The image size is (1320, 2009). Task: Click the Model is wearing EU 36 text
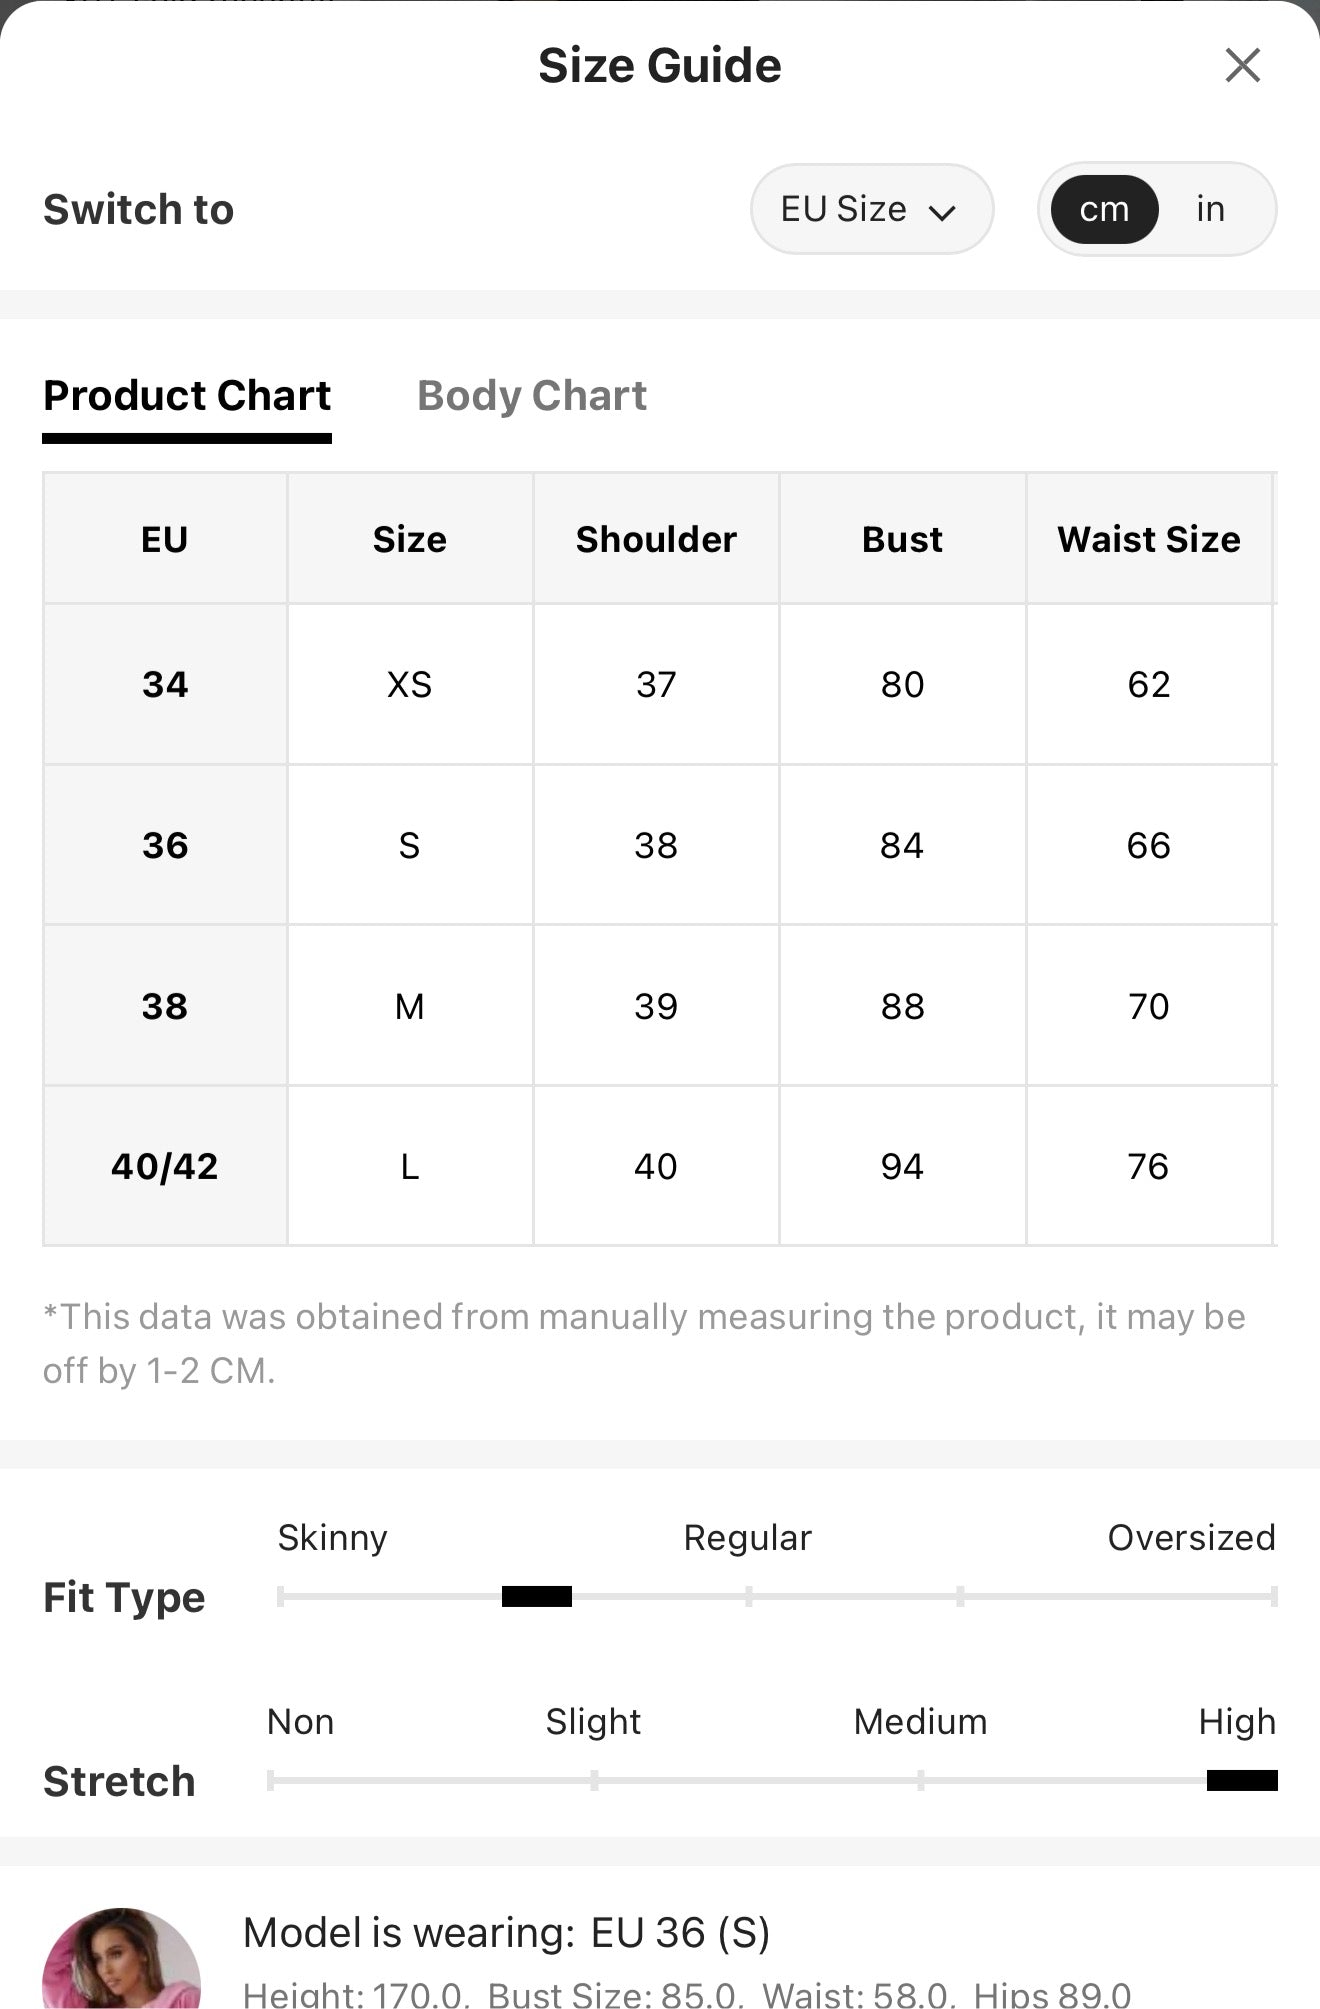[x=507, y=1932]
